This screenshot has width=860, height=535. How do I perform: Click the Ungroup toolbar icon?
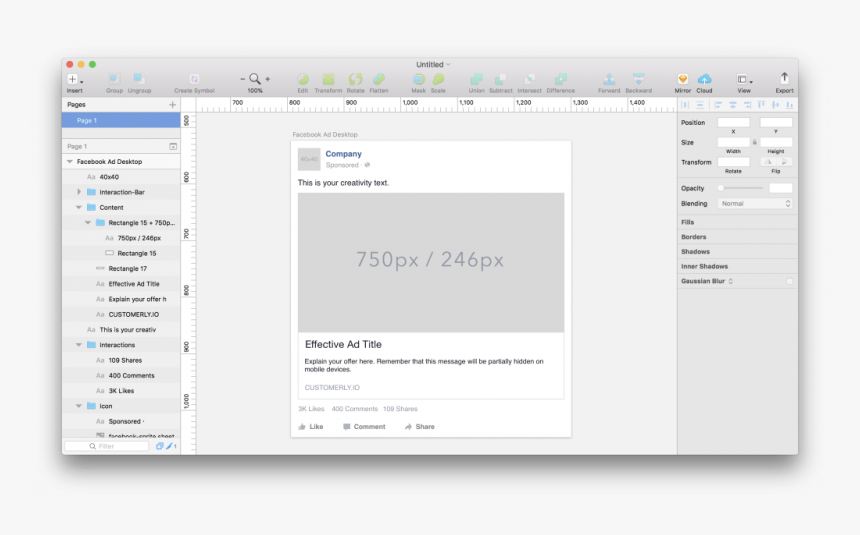[x=139, y=79]
